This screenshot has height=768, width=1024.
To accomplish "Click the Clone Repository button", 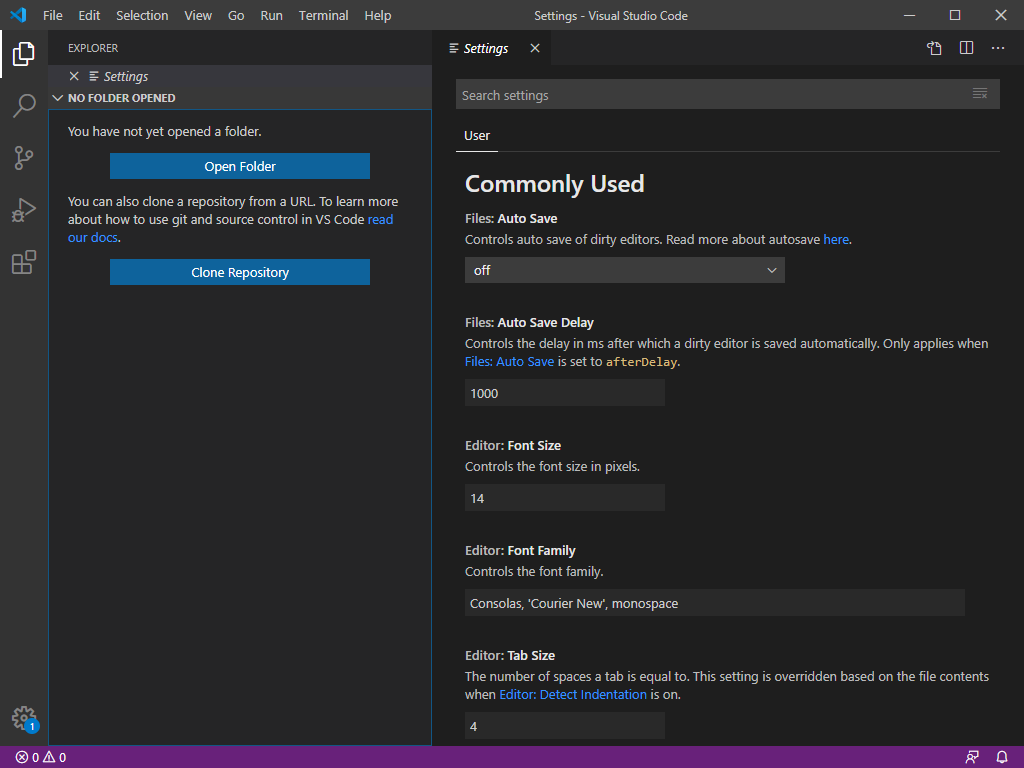I will 240,272.
